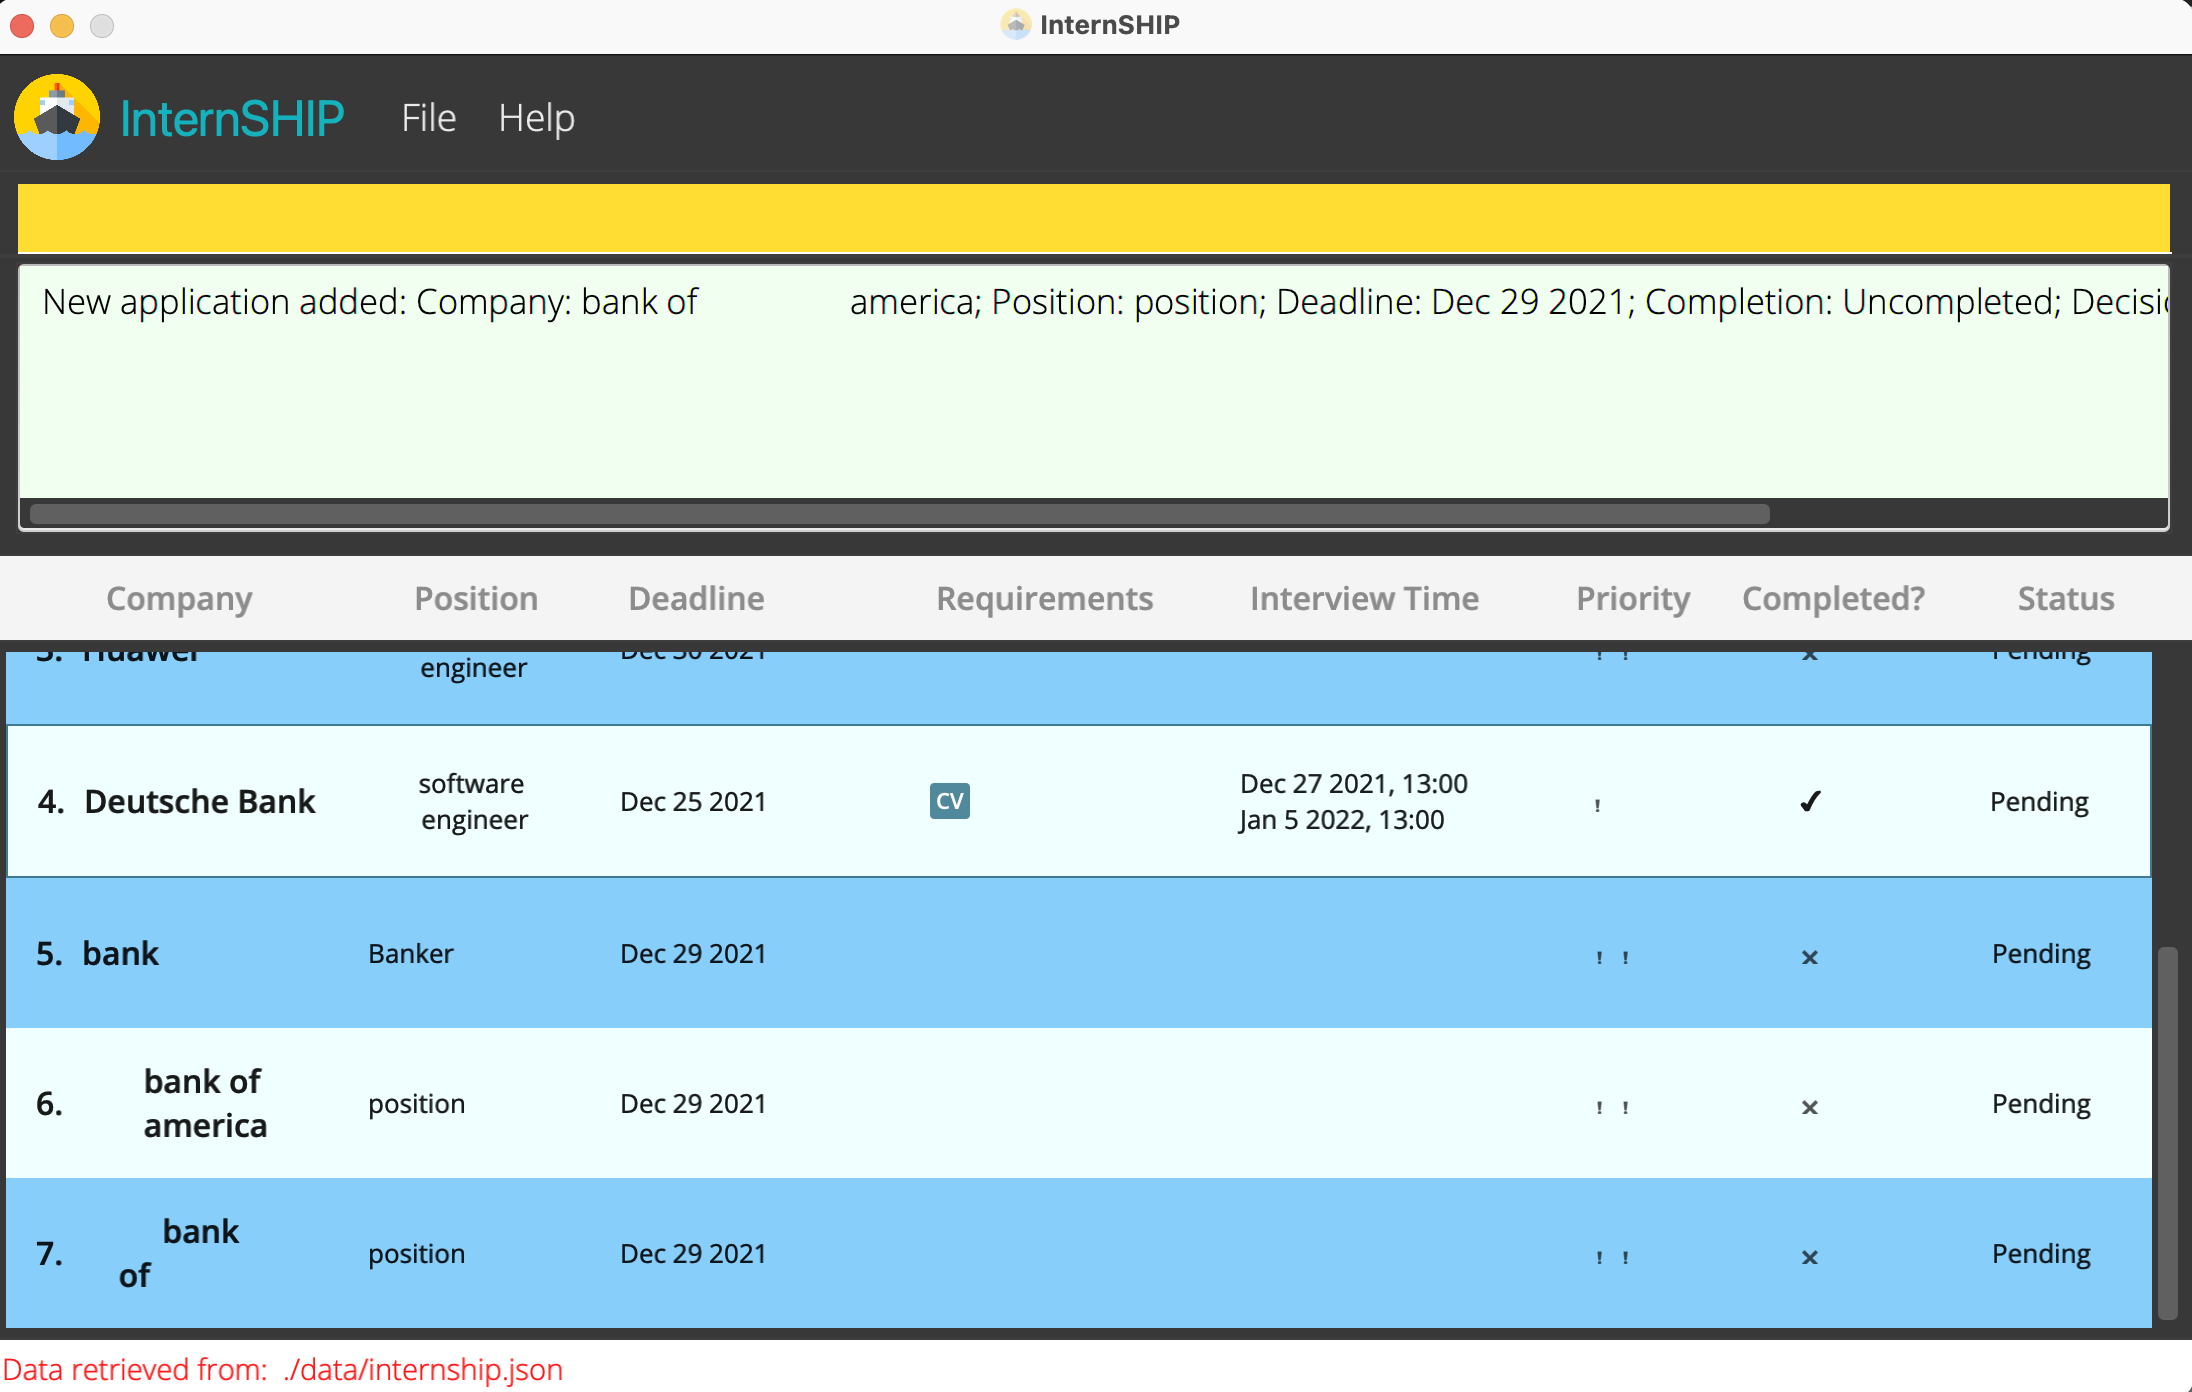The image size is (2192, 1392).
Task: Click the cross mark in row 7
Action: pos(1809,1257)
